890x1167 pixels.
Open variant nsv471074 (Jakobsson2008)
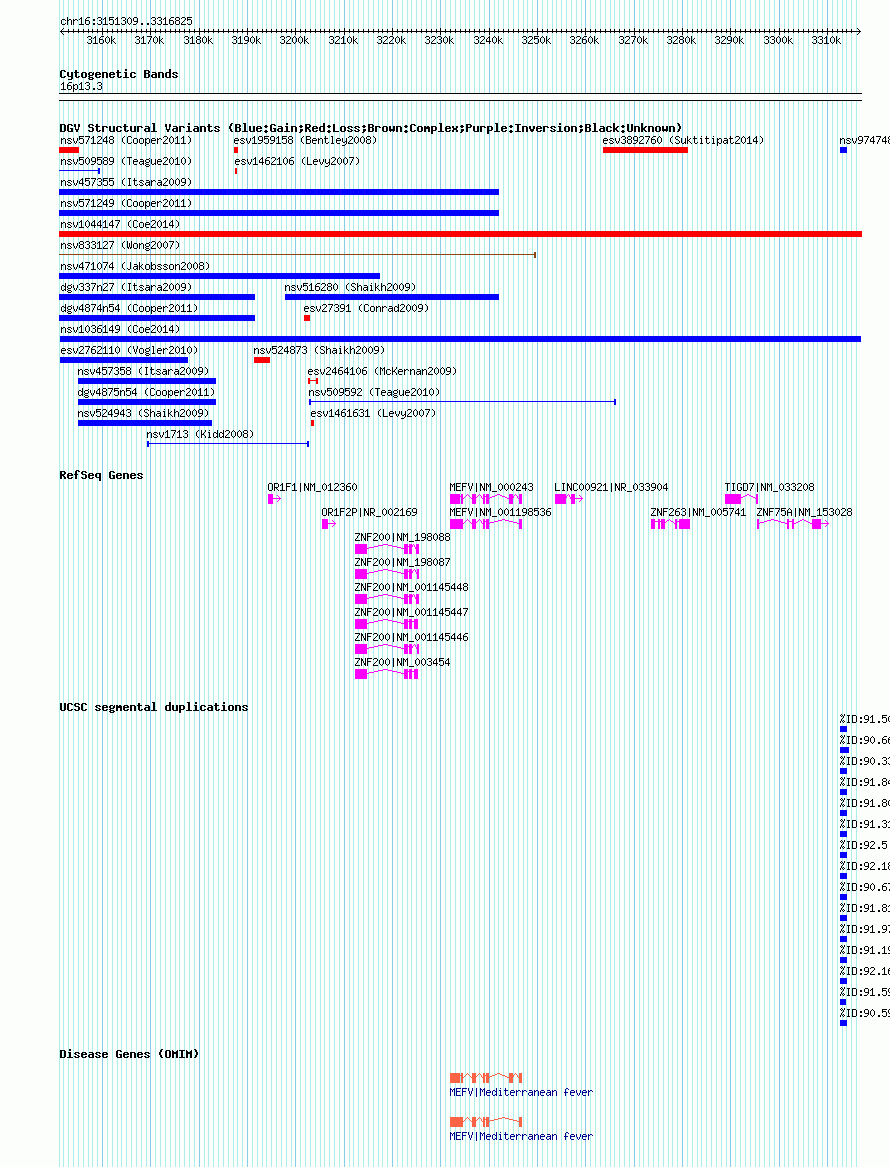(x=135, y=266)
